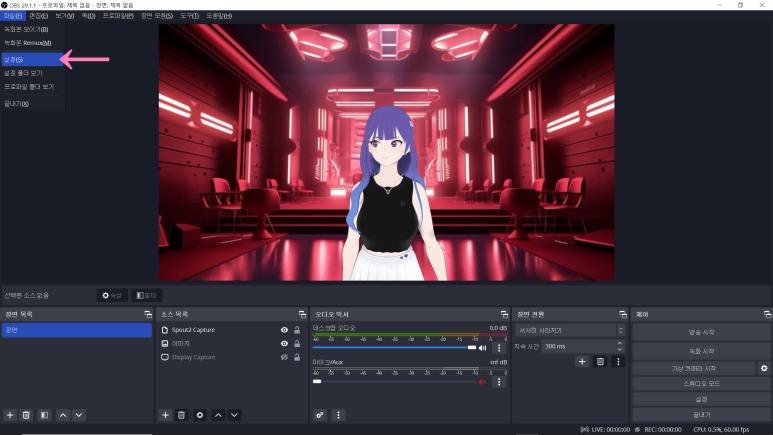
Task: Hide the Spout2 Capture source
Action: click(x=284, y=330)
